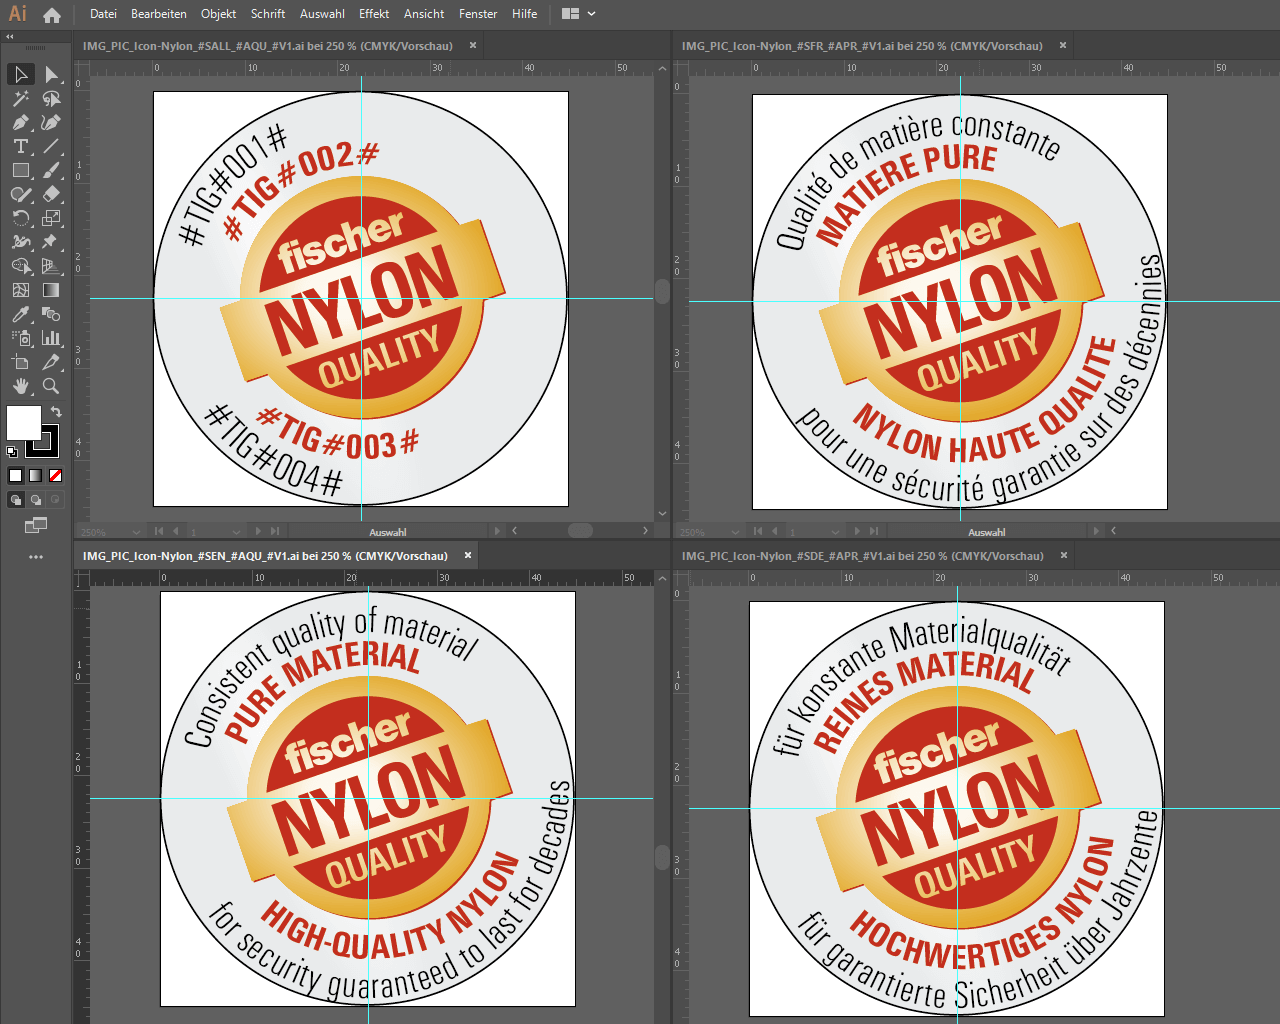Open zoom level dropdown in #SALL window
The image size is (1280, 1024).
point(137,531)
